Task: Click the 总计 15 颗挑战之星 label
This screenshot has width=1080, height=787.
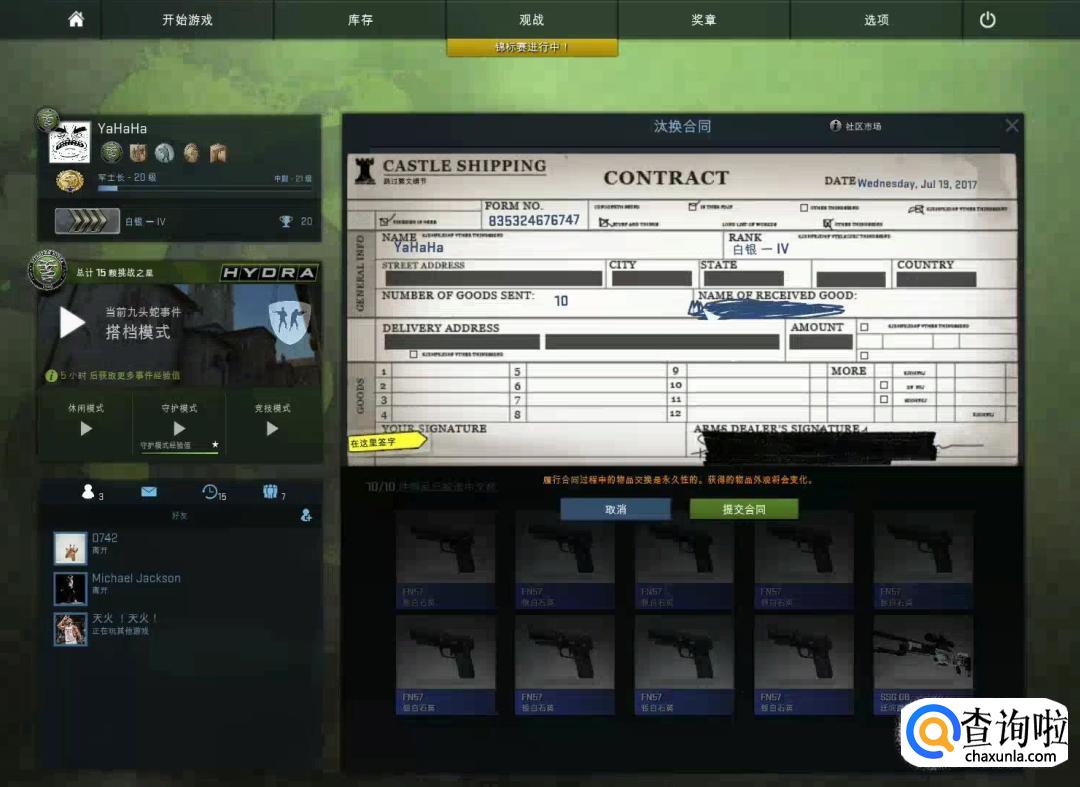Action: coord(114,273)
